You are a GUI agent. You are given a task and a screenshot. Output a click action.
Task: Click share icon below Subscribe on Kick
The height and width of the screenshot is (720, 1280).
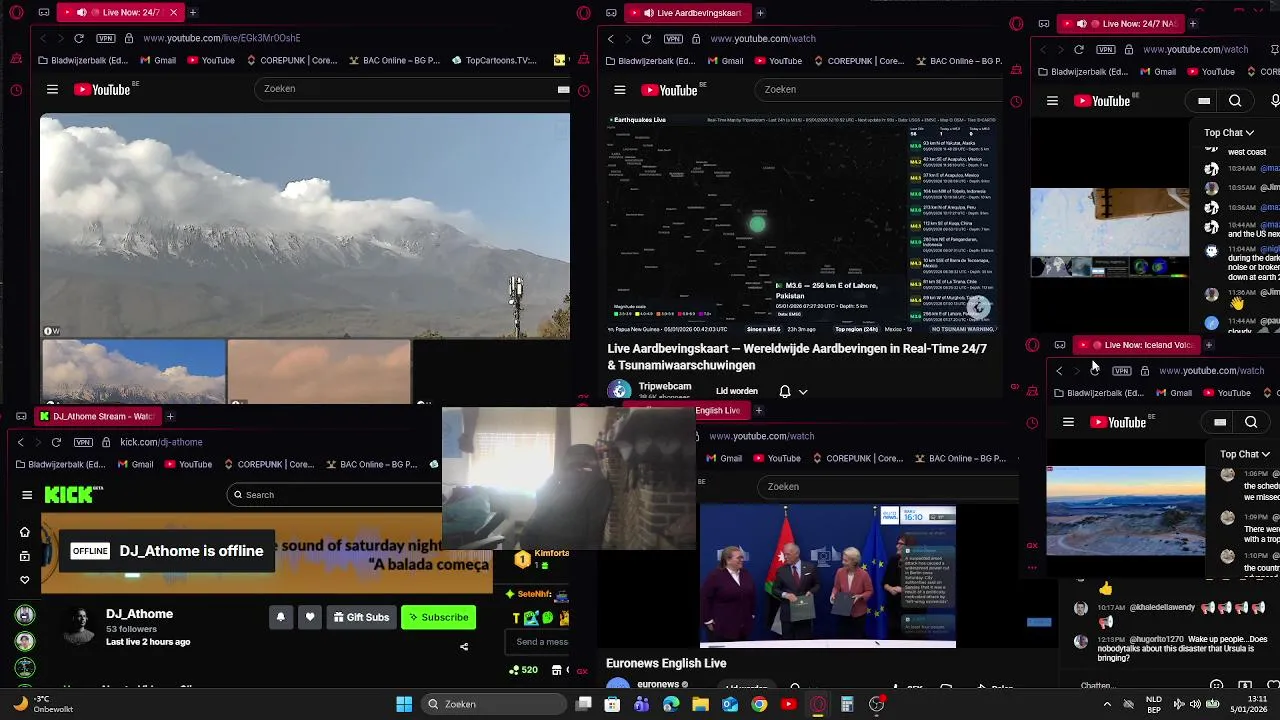(x=464, y=646)
